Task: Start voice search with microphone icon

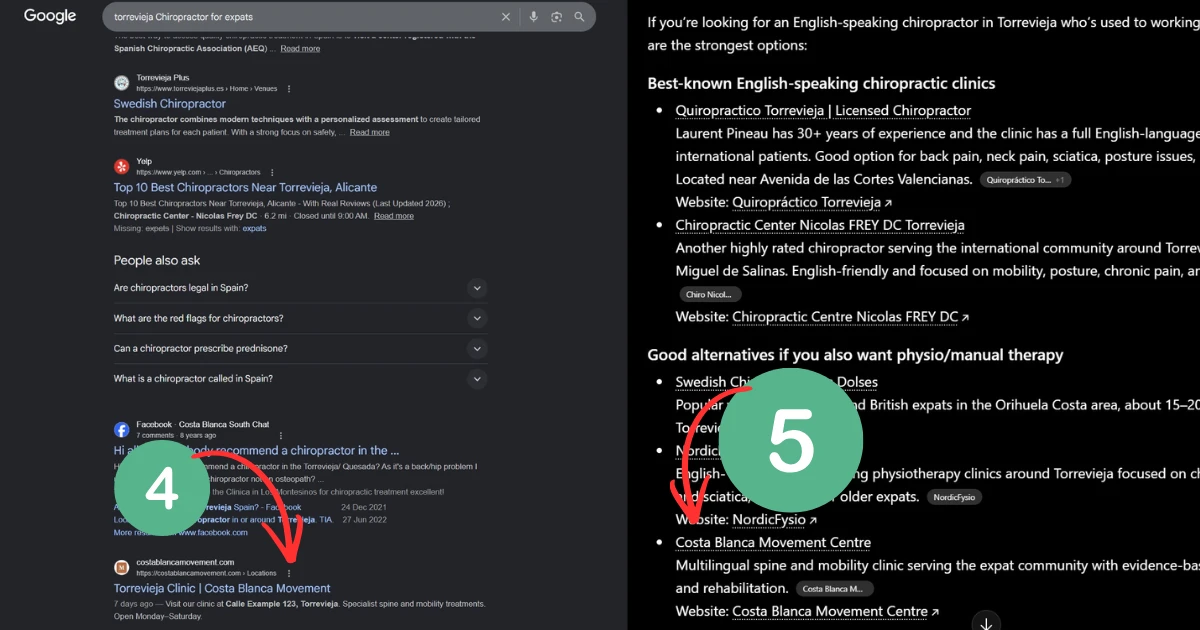Action: pyautogui.click(x=534, y=17)
